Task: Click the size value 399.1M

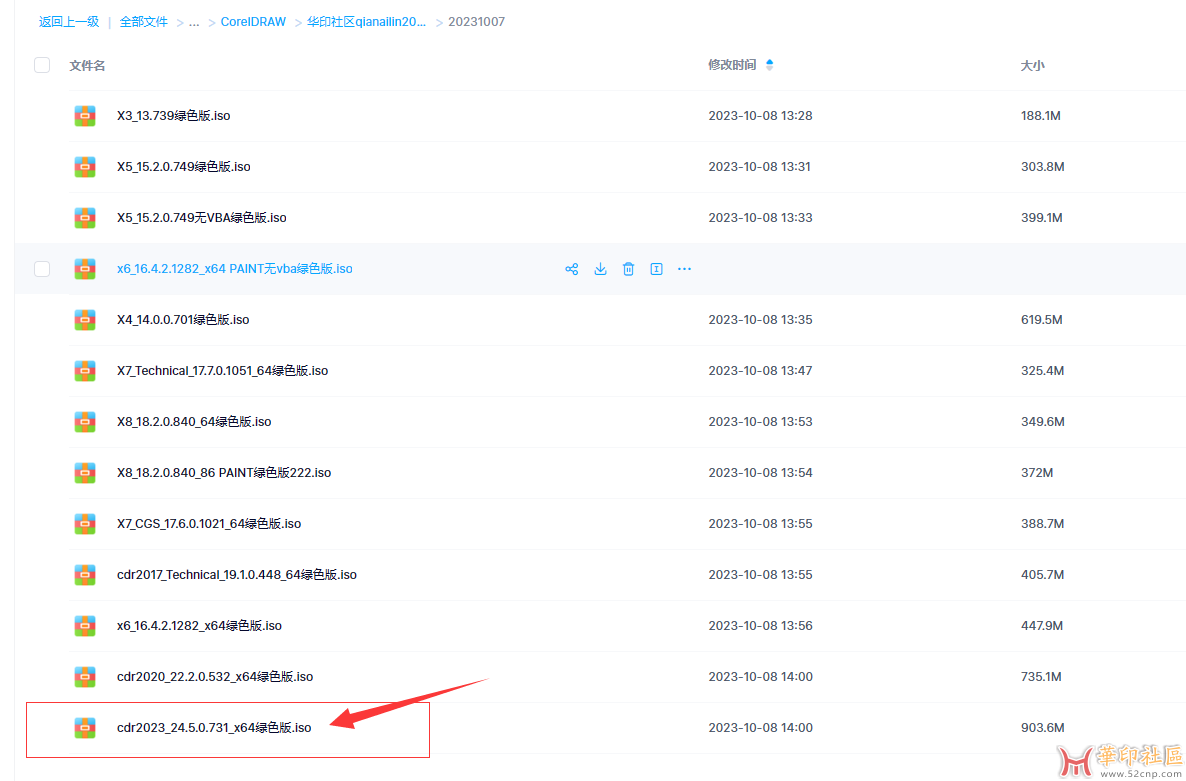Action: pos(1042,218)
